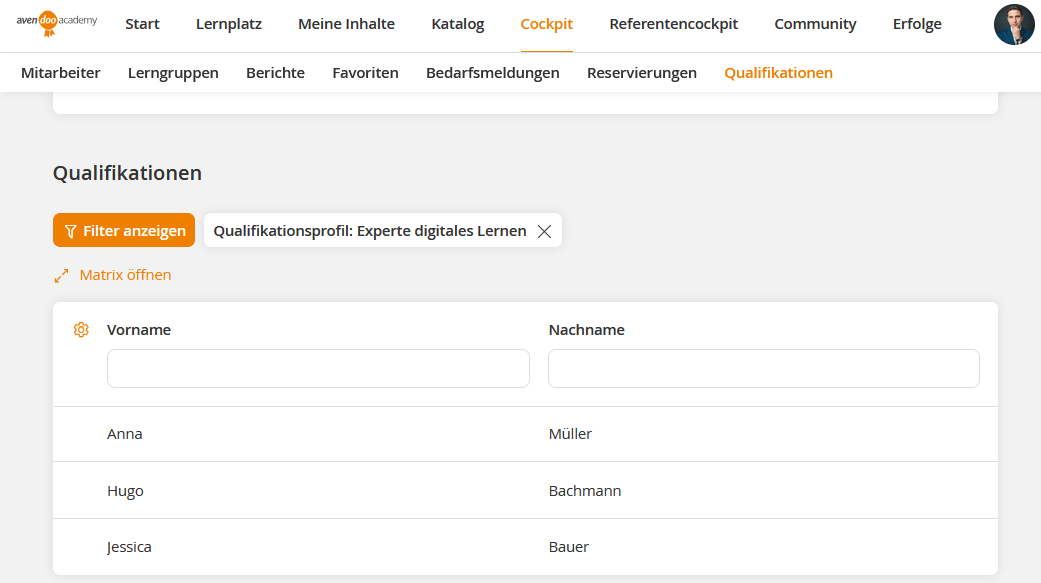Viewport: 1041px width, 583px height.
Task: Open the Katalog page
Action: tap(457, 24)
